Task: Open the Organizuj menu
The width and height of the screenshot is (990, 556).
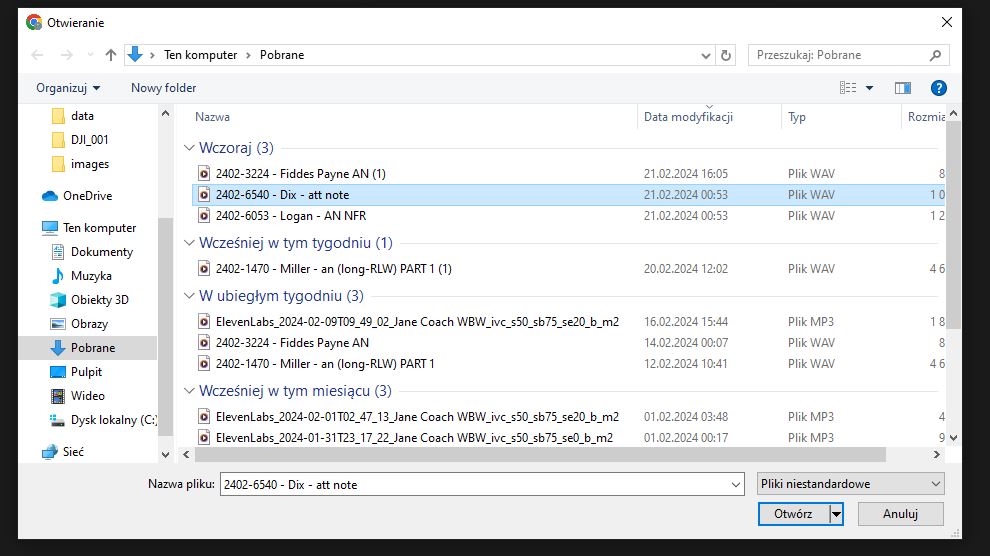Action: [x=68, y=88]
